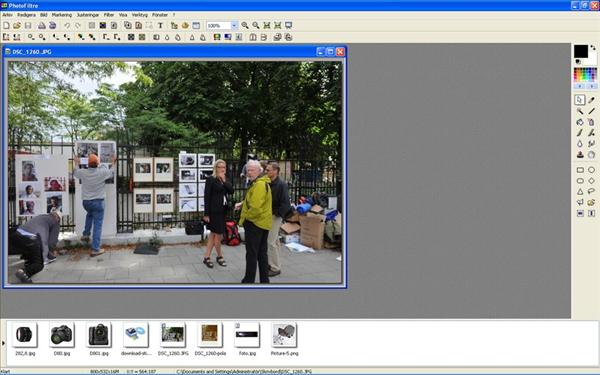600x375 pixels.
Task: Select the Line tool
Action: [x=592, y=111]
